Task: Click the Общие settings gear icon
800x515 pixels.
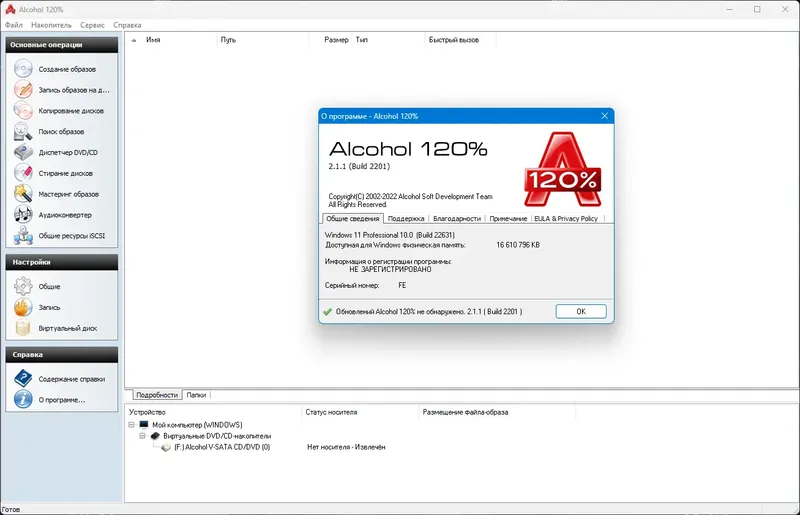Action: 23,286
